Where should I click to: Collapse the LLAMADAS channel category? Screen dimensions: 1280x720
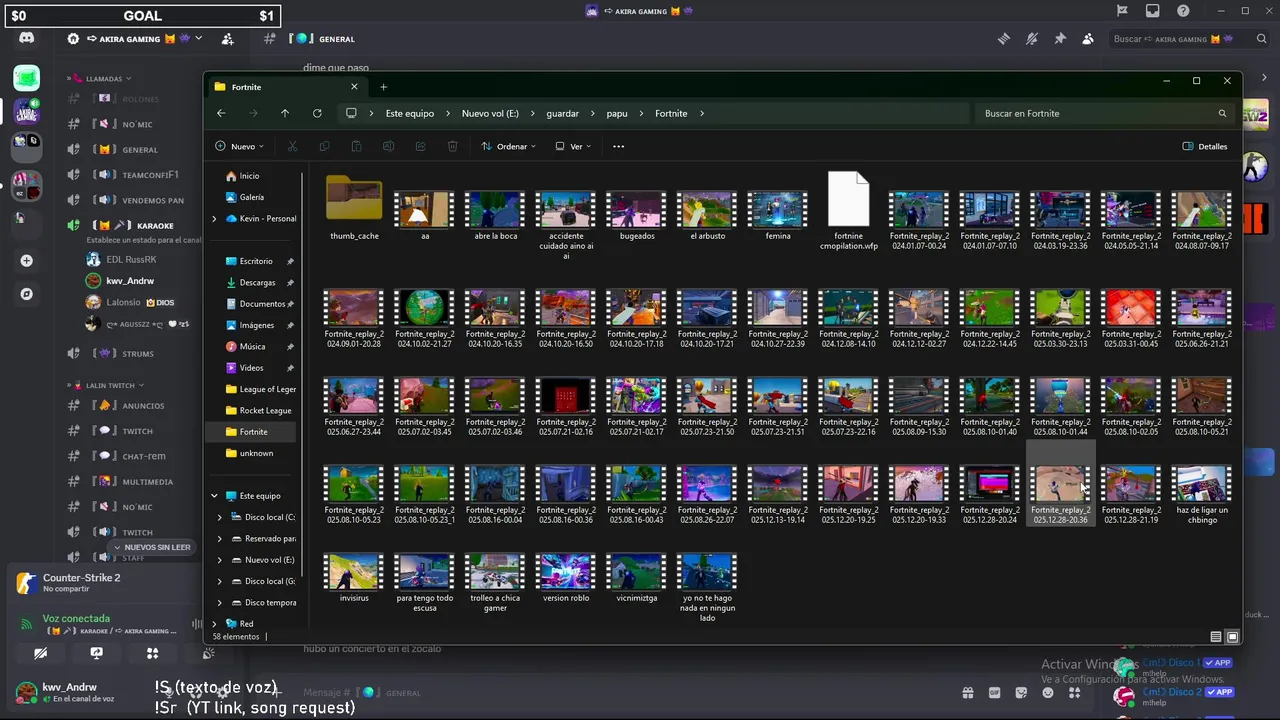(104, 79)
